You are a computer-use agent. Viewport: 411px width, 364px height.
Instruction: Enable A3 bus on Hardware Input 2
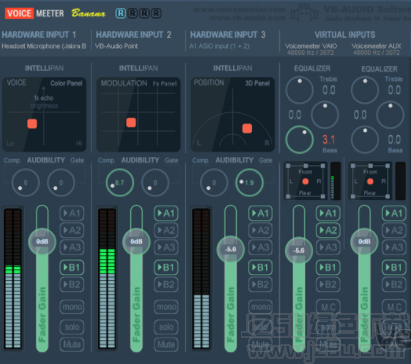pyautogui.click(x=166, y=247)
